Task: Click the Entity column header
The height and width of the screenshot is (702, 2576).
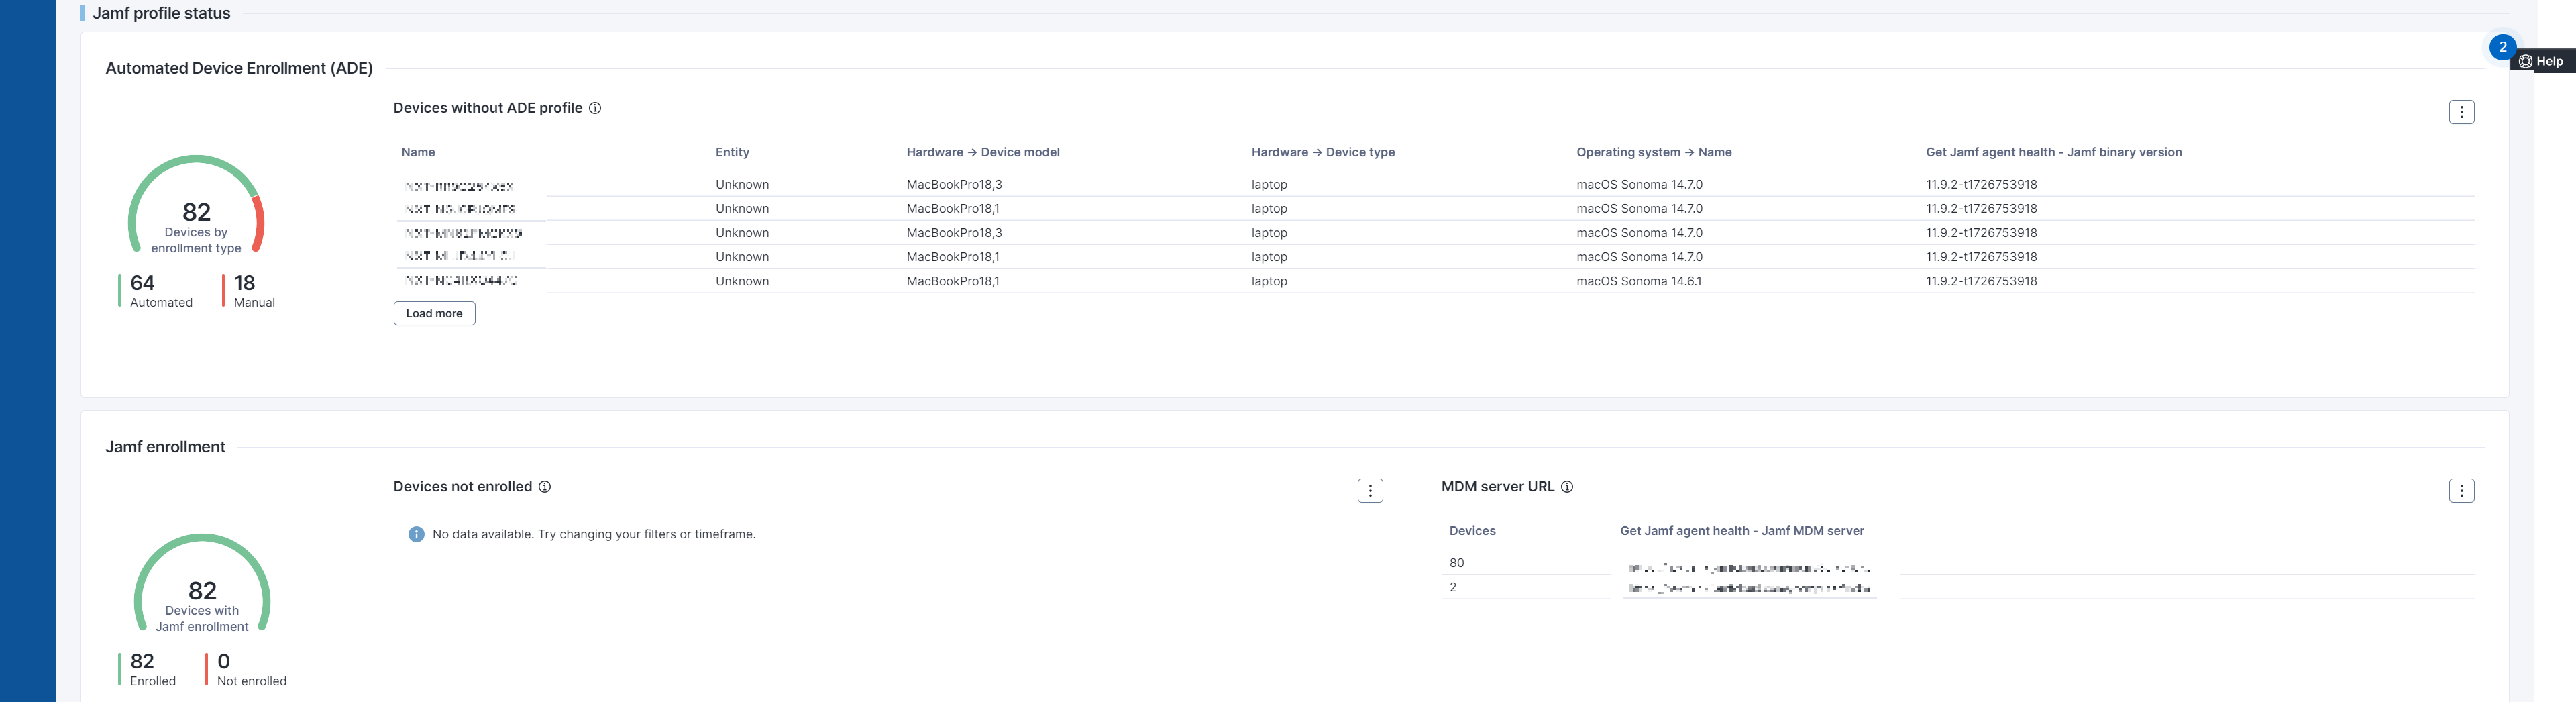Action: point(732,153)
